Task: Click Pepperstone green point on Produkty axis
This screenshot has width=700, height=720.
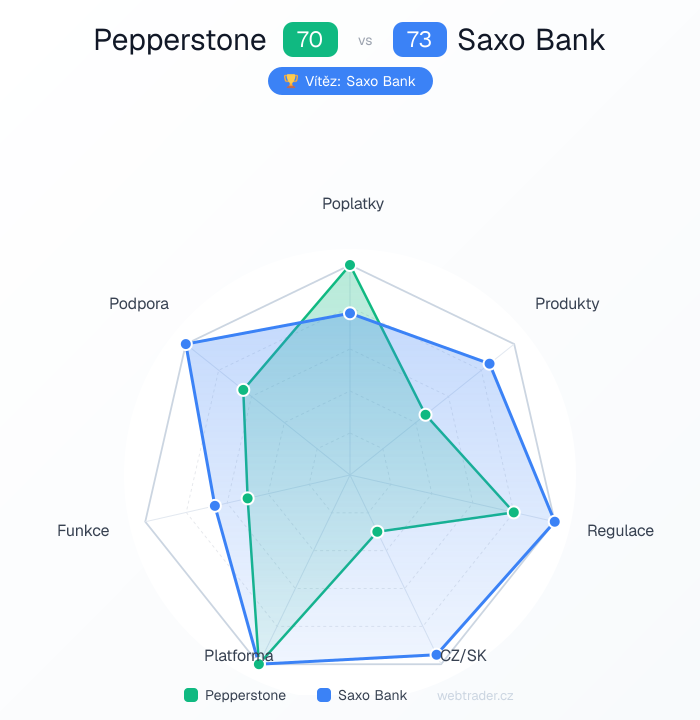Action: 425,414
